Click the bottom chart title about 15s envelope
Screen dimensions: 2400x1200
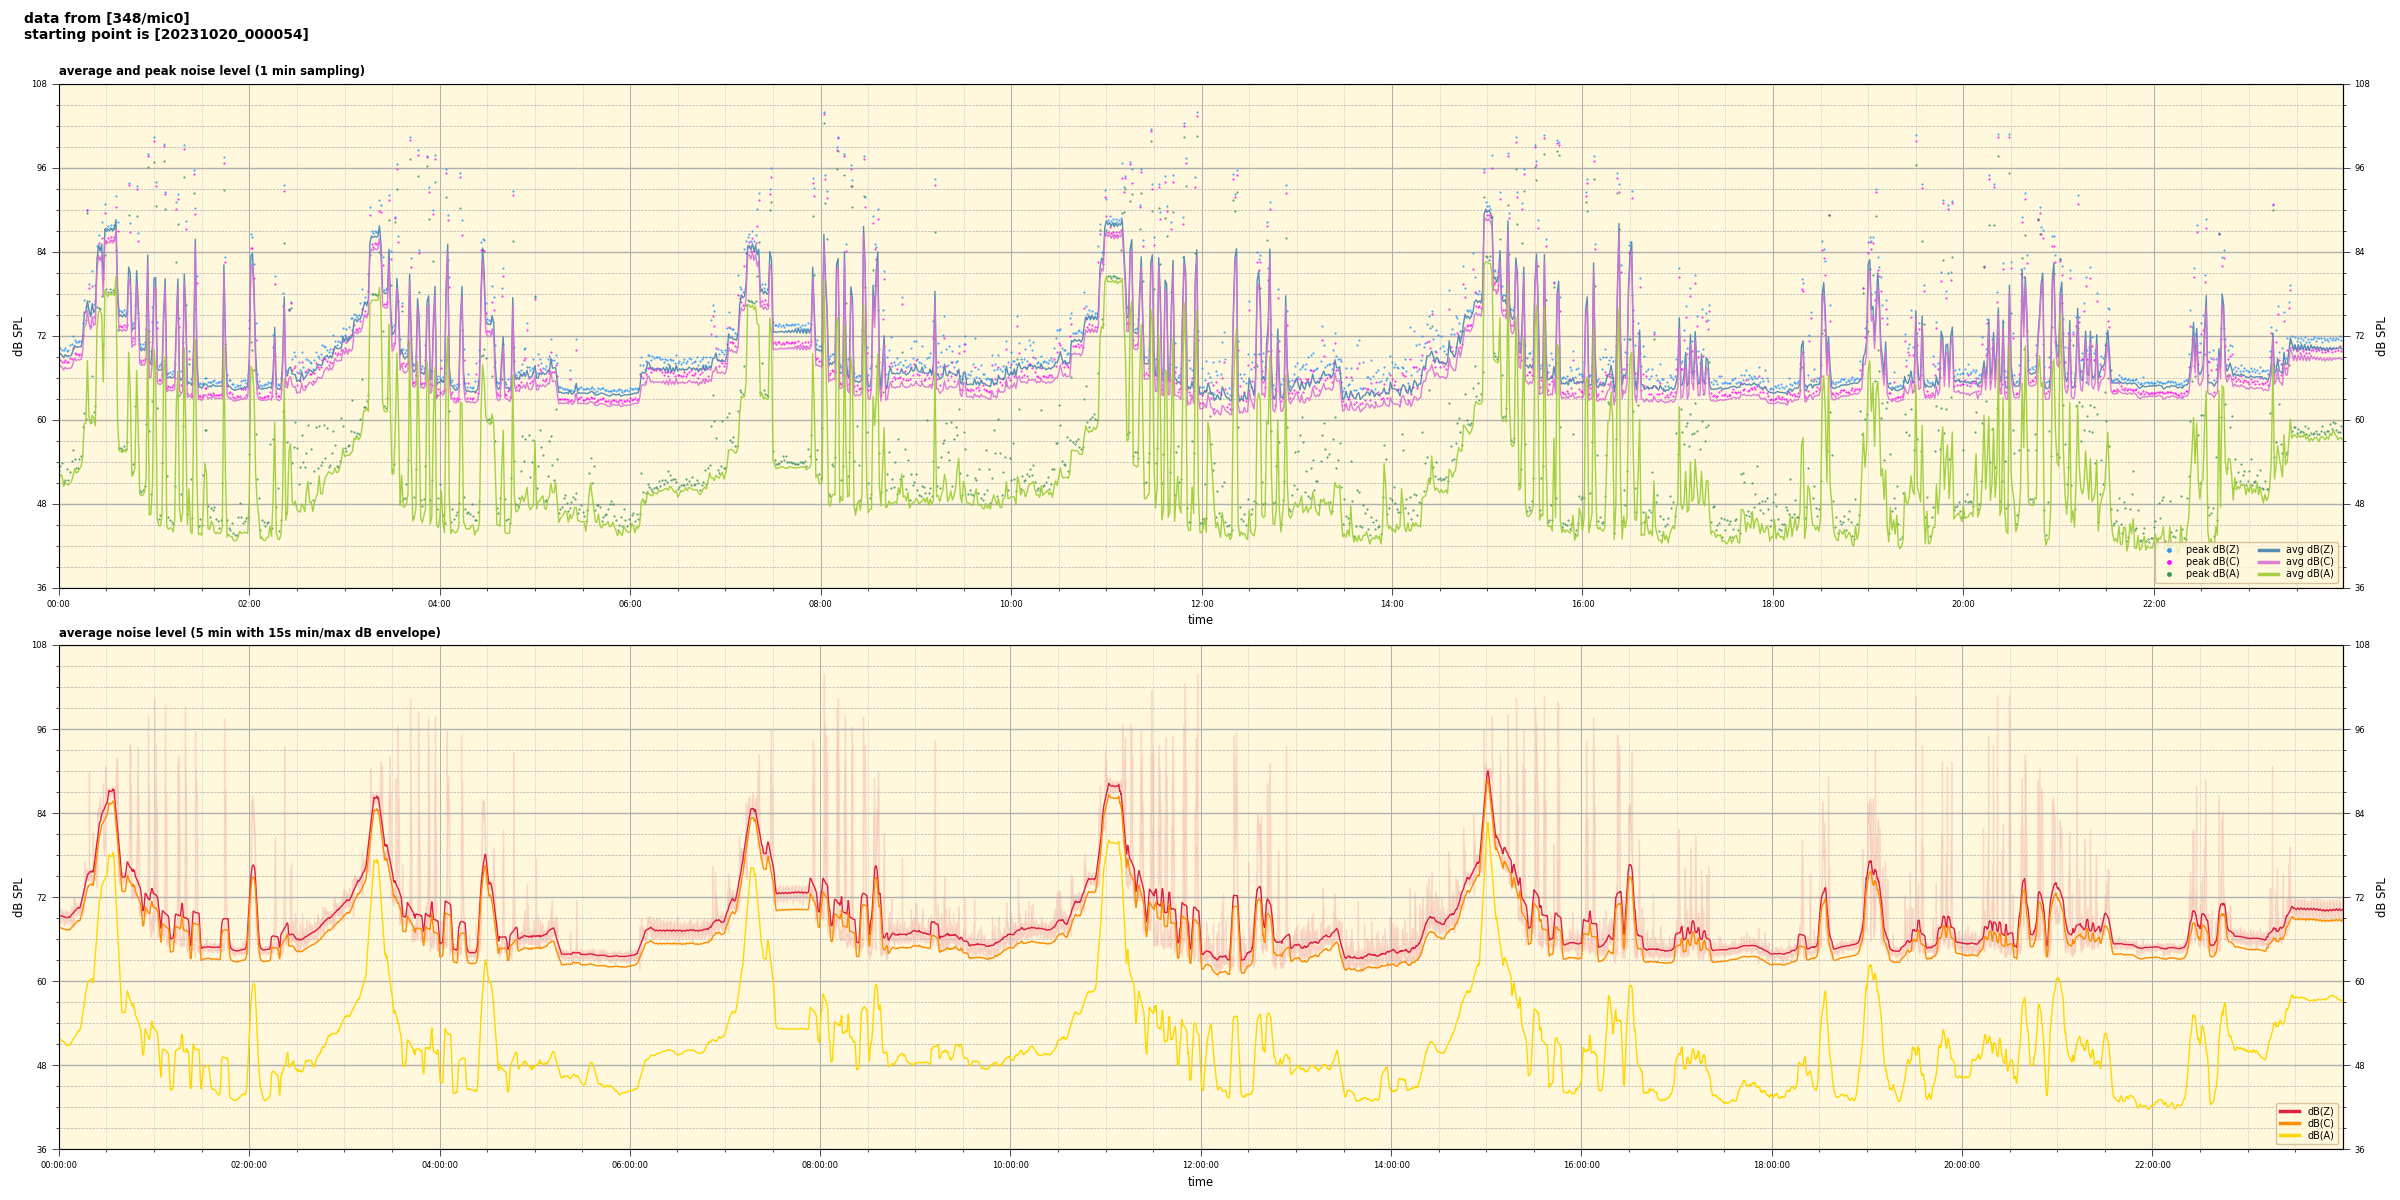click(x=249, y=633)
